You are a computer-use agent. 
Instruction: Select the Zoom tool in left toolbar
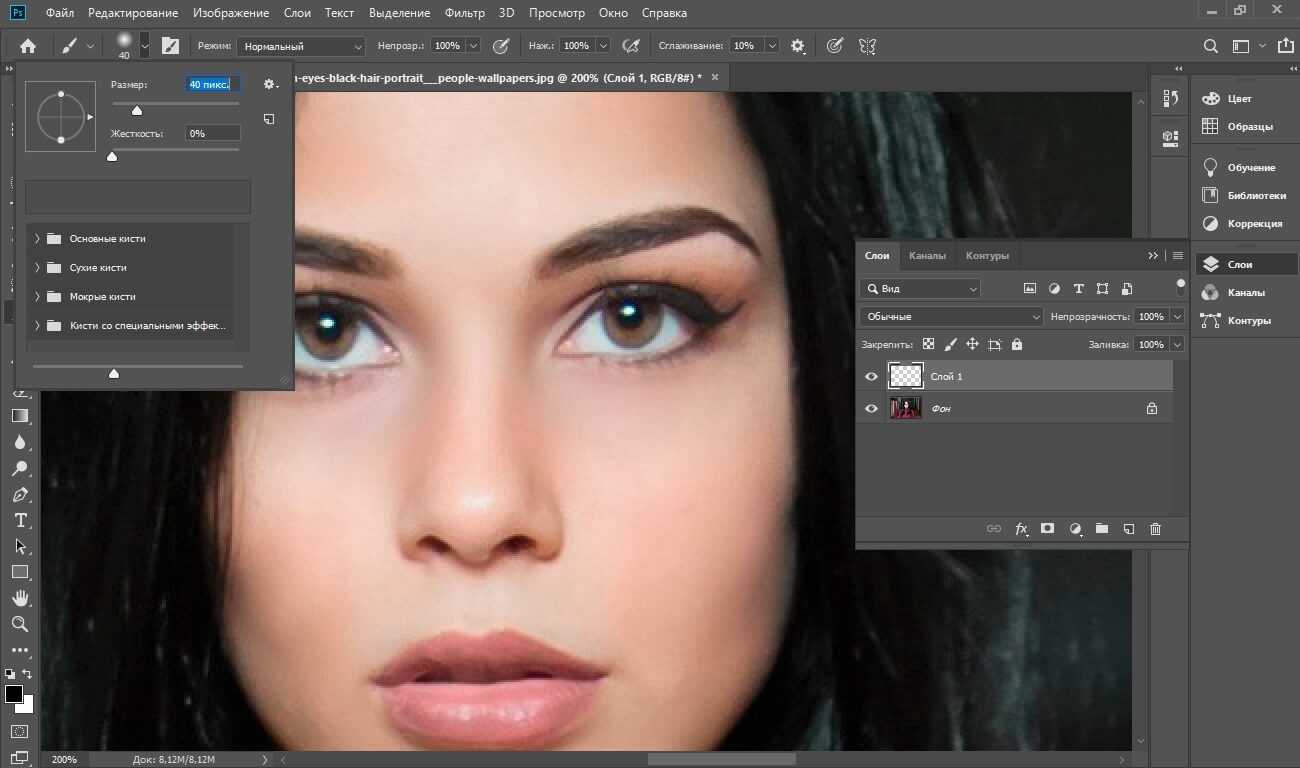pos(20,624)
